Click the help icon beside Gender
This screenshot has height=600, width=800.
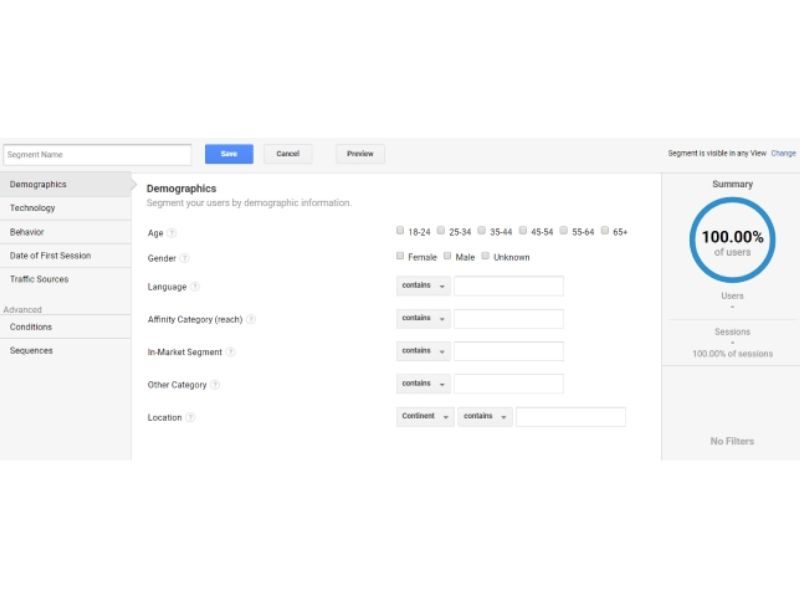[184, 258]
